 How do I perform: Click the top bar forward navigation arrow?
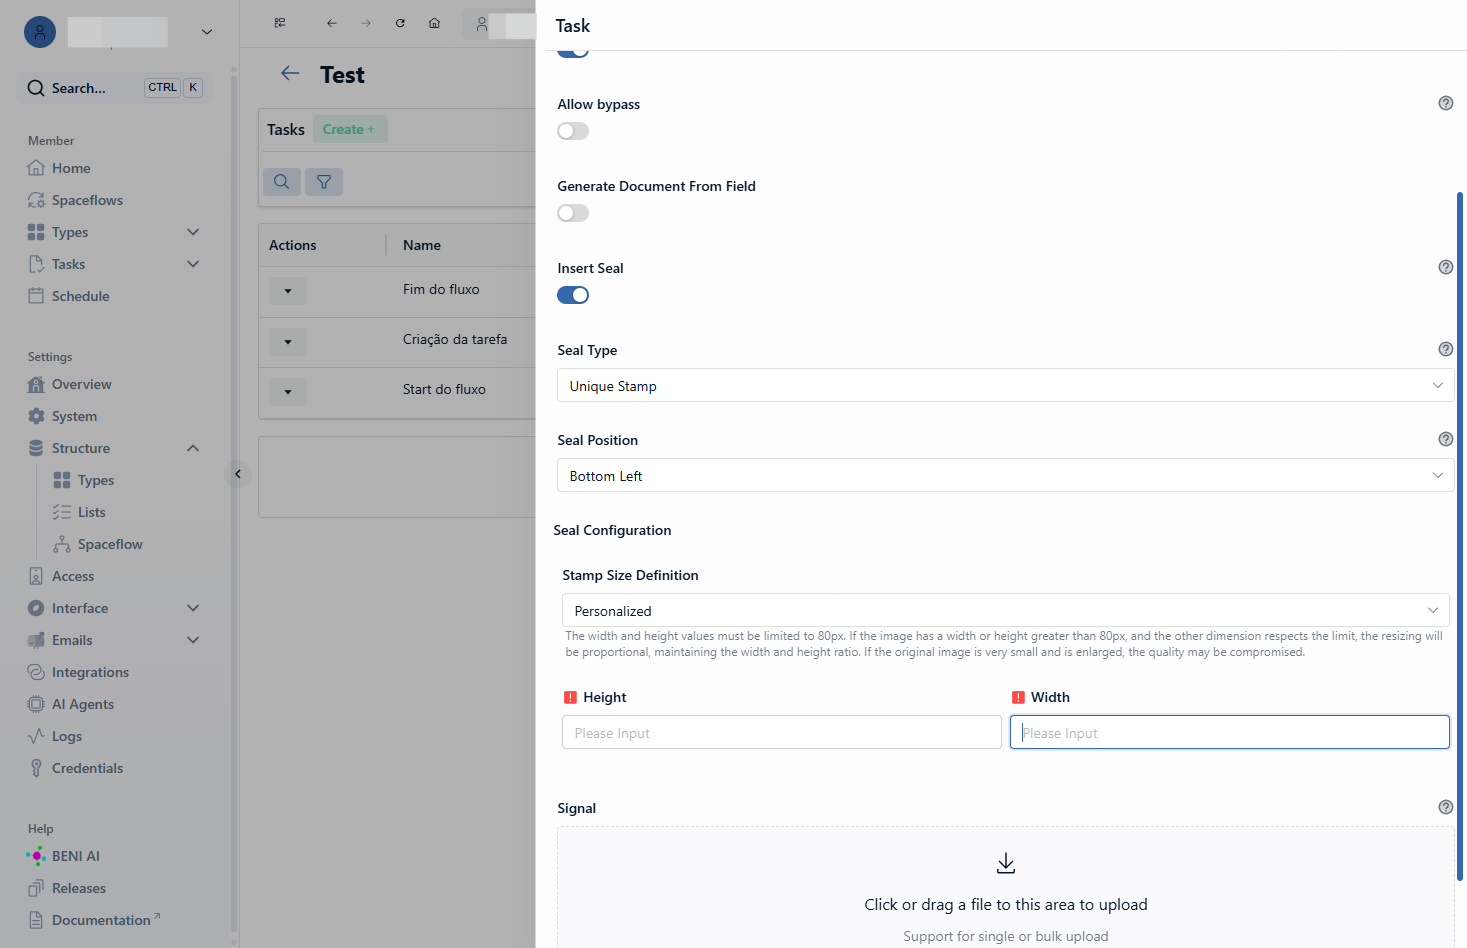[x=366, y=23]
